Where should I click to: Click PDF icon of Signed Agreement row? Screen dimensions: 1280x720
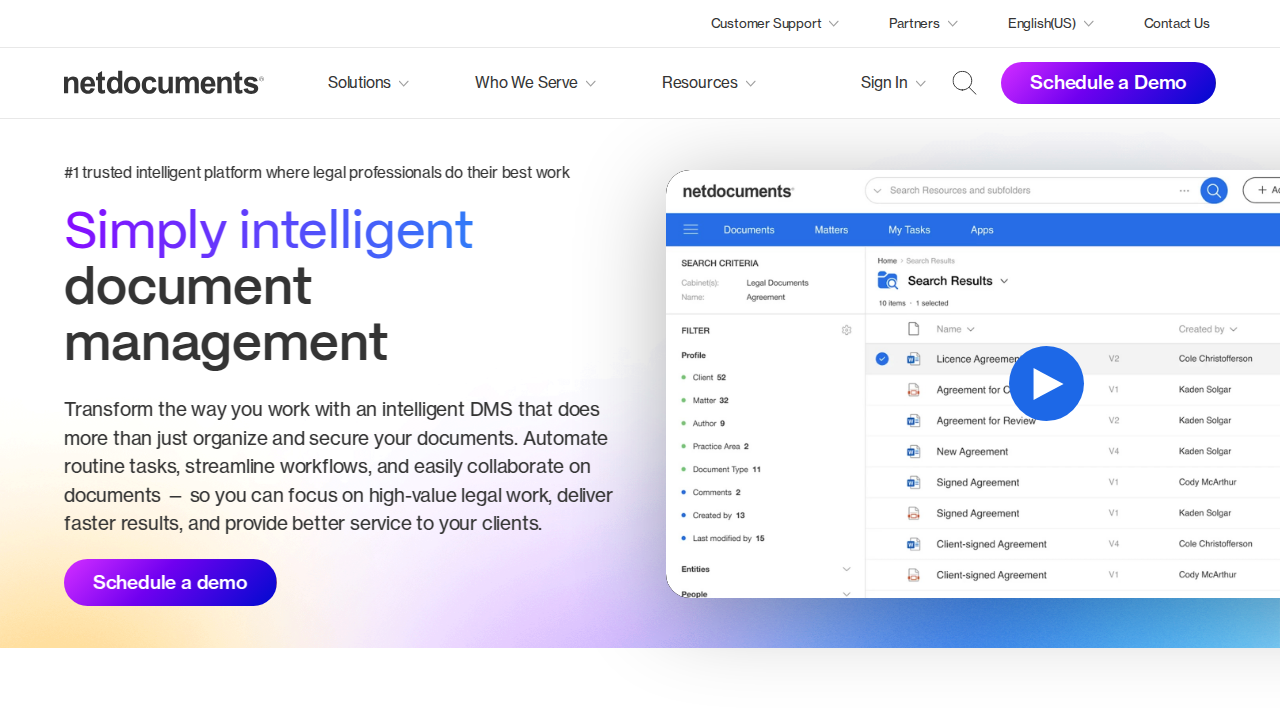tap(913, 514)
